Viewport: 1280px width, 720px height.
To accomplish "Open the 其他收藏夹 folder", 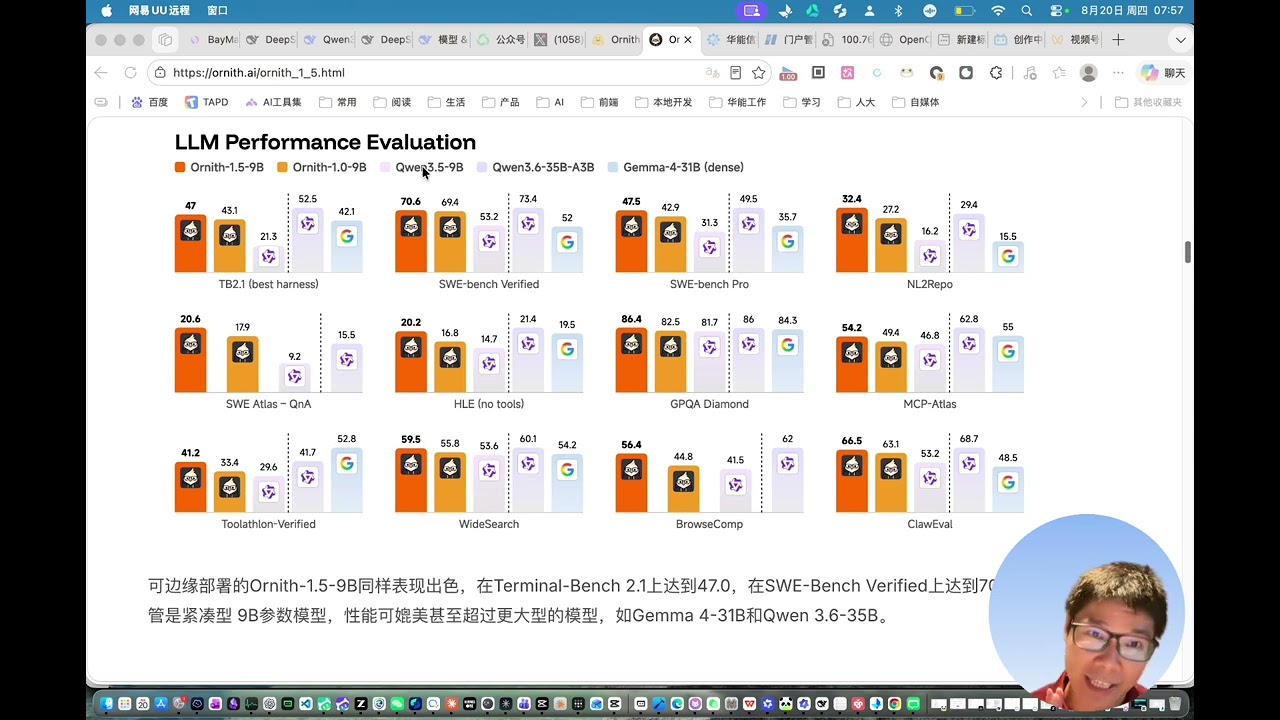I will pos(1149,102).
